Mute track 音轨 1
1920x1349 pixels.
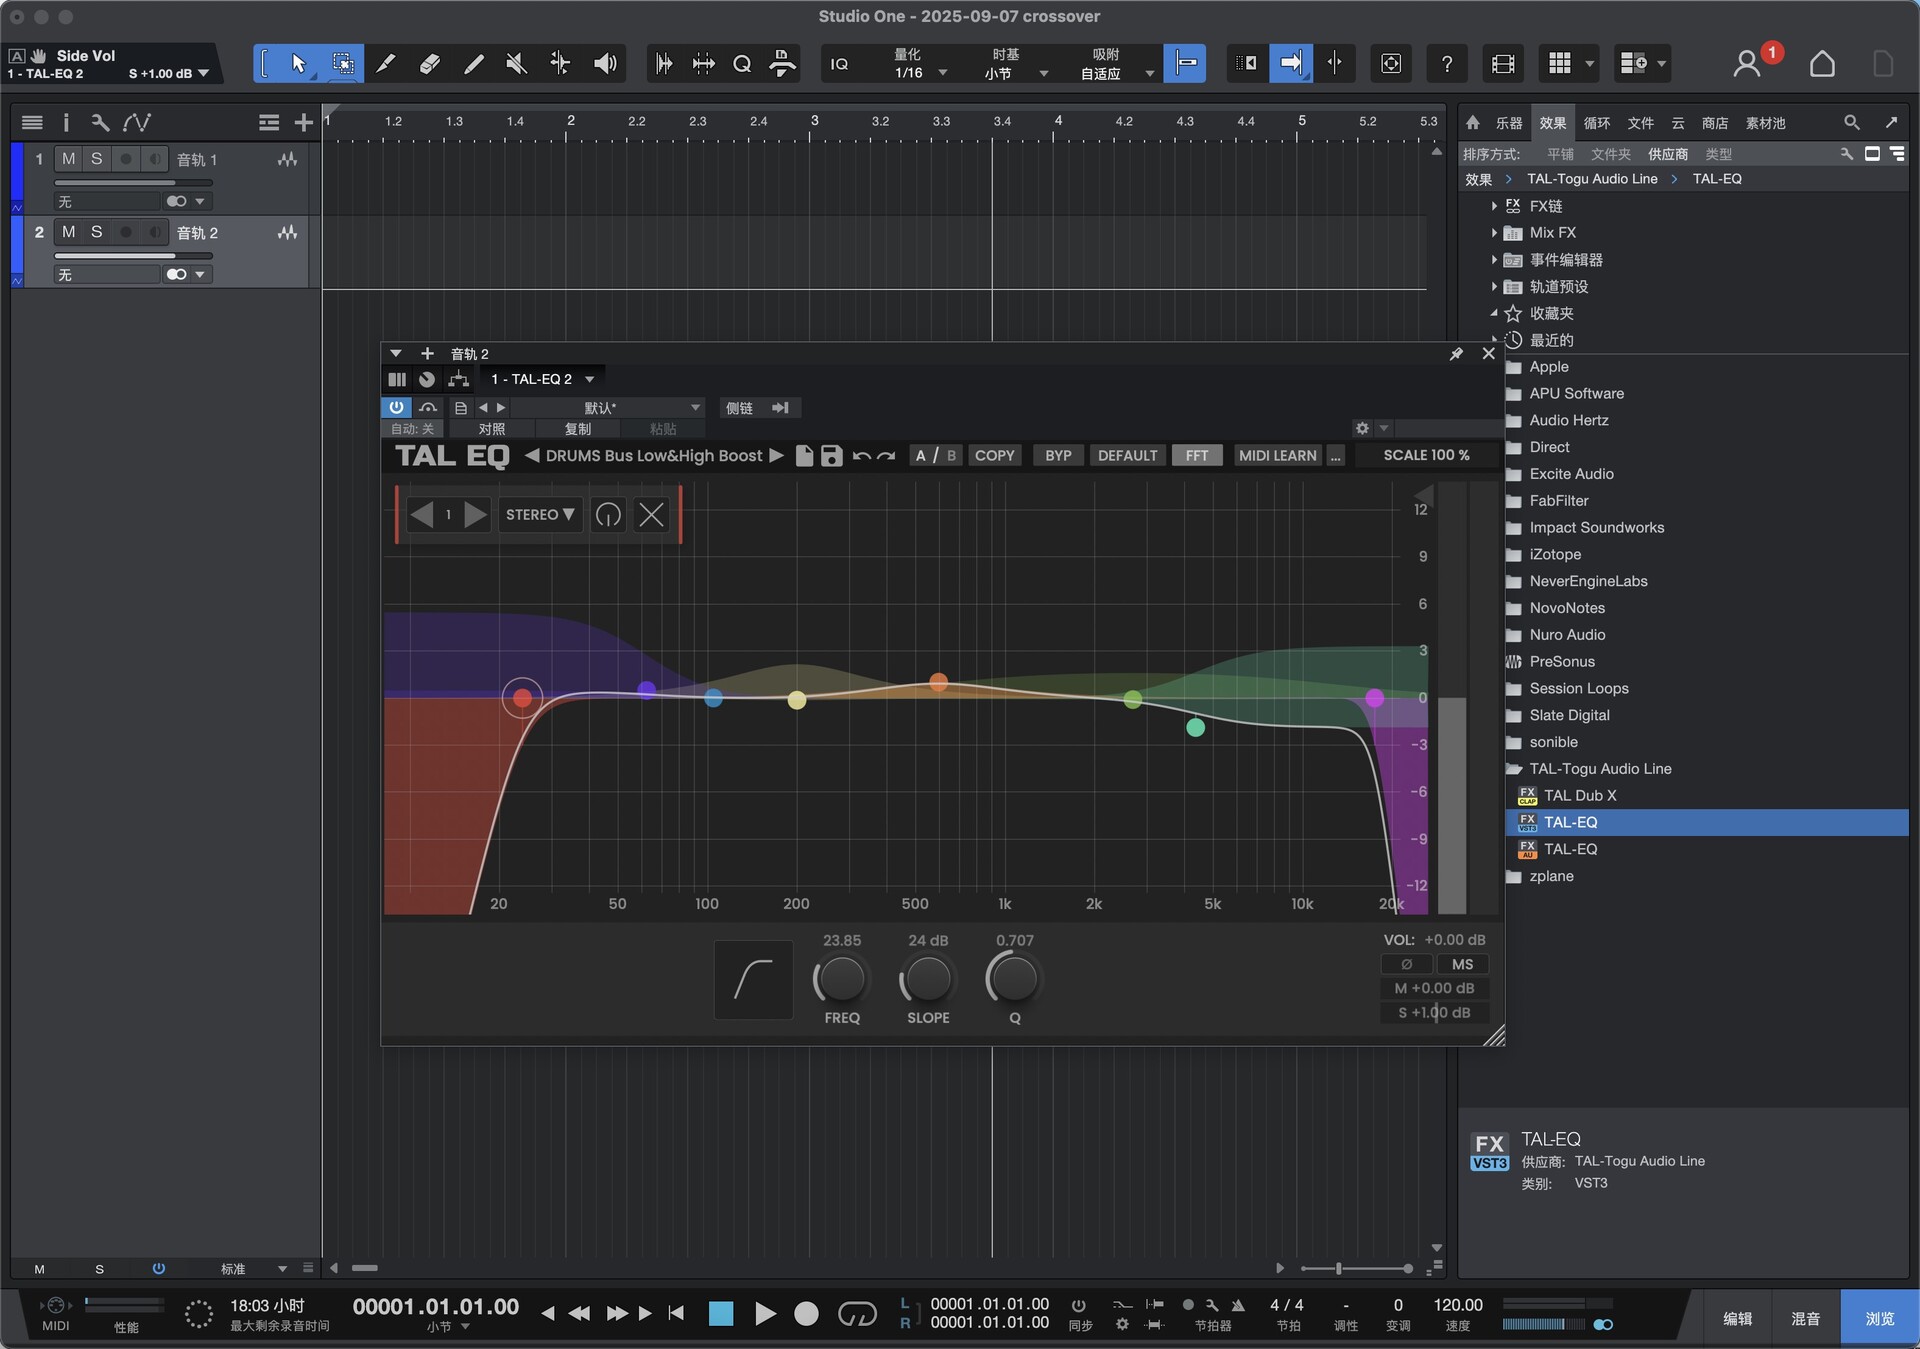click(68, 159)
